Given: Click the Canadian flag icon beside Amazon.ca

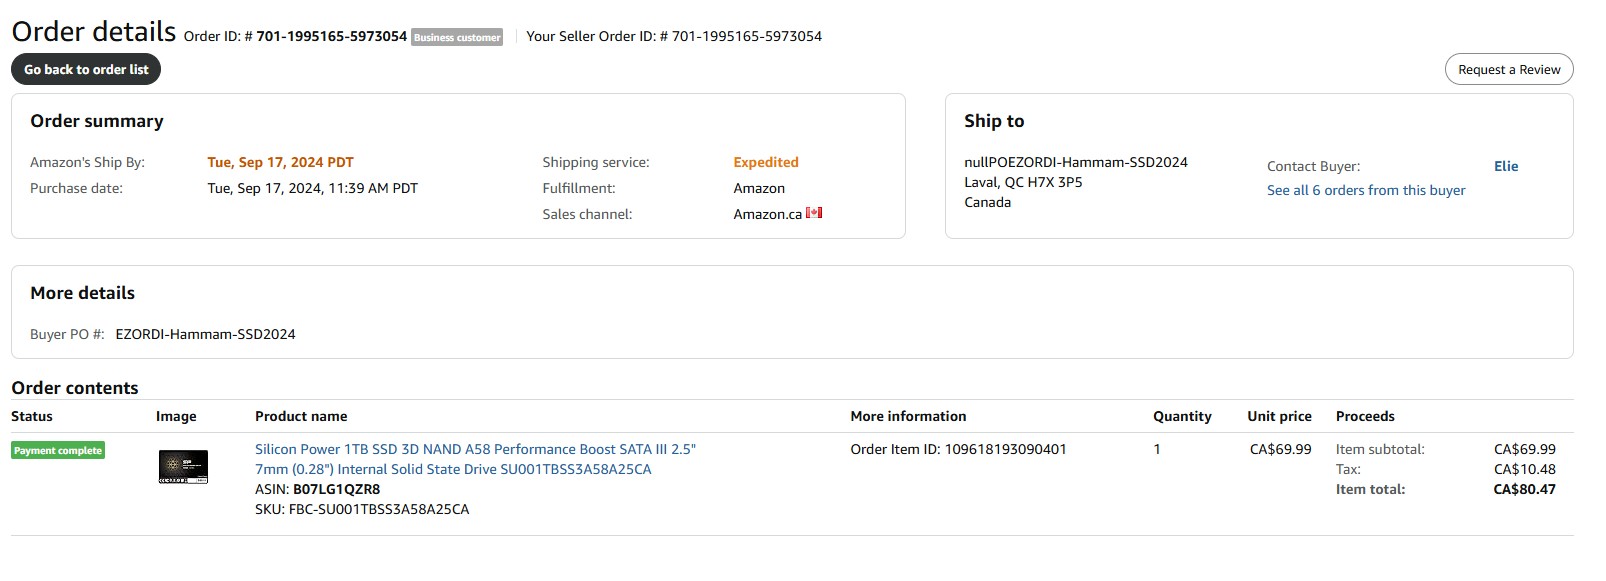Looking at the screenshot, I should click(x=814, y=213).
